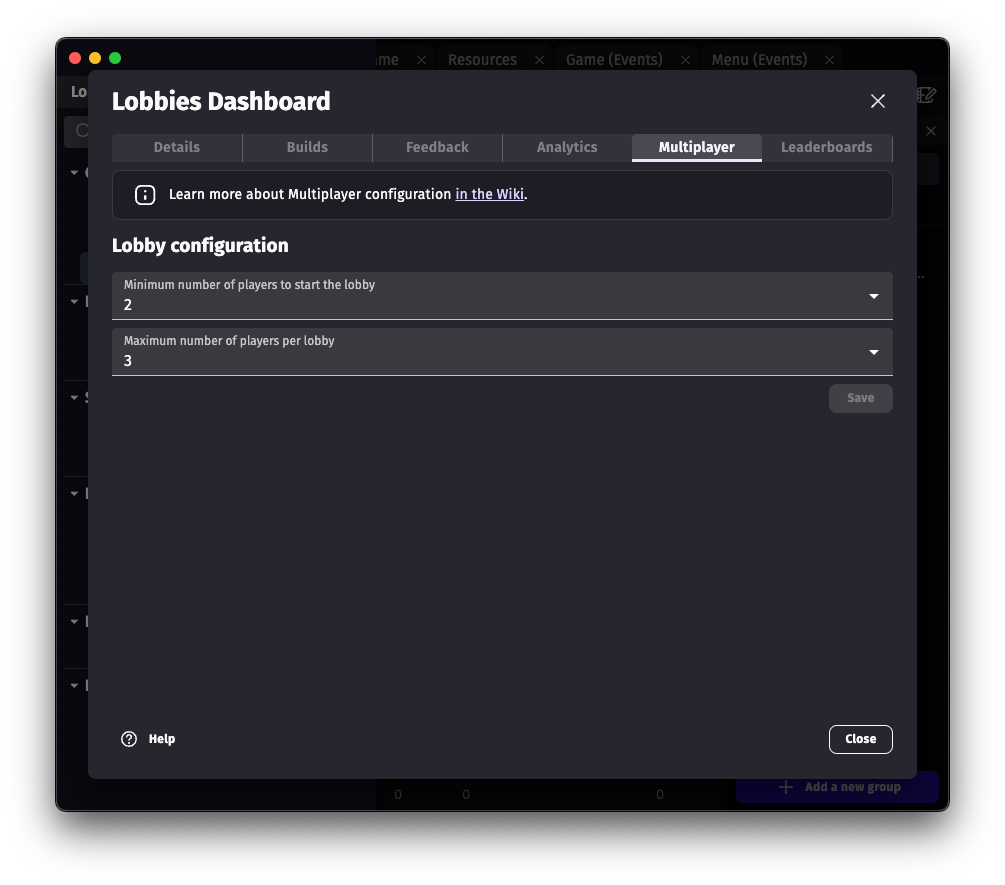This screenshot has height=885, width=1005.
Task: Click the Help question mark icon
Action: coord(128,738)
